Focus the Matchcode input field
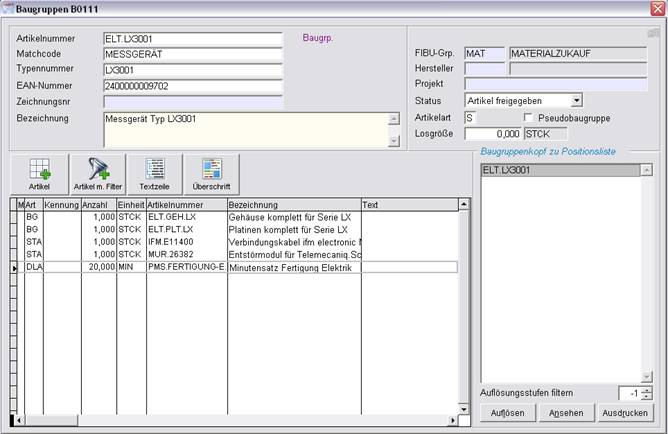Viewport: 668px width, 434px height. 193,55
